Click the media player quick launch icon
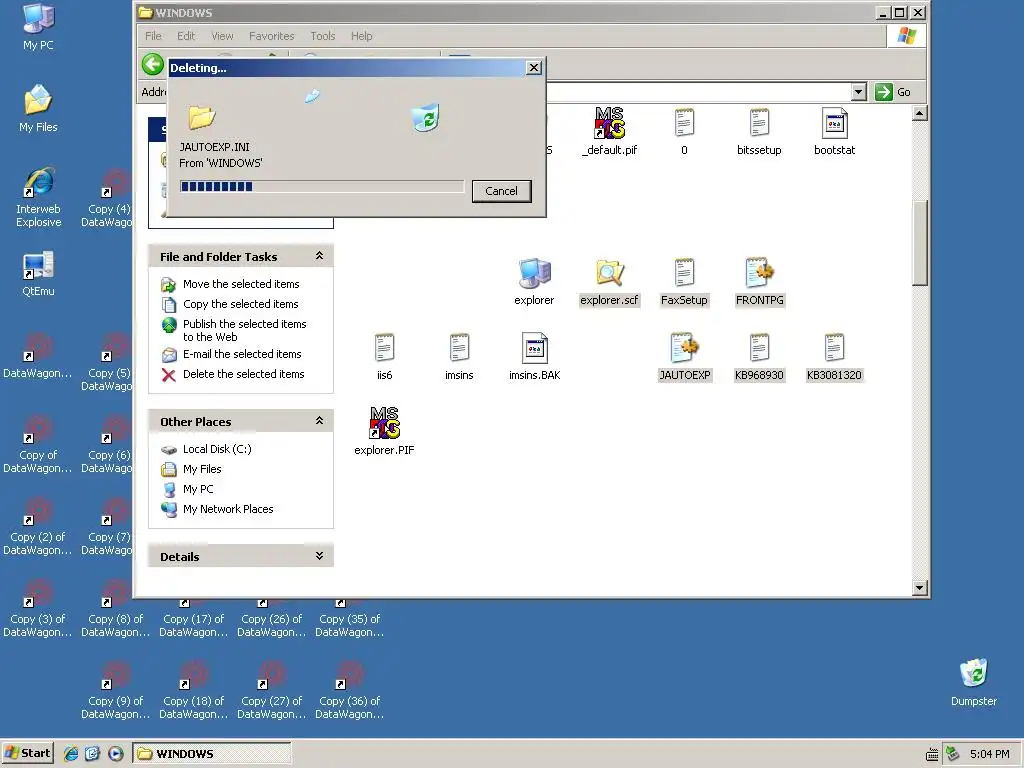The height and width of the screenshot is (768, 1024). [x=115, y=754]
